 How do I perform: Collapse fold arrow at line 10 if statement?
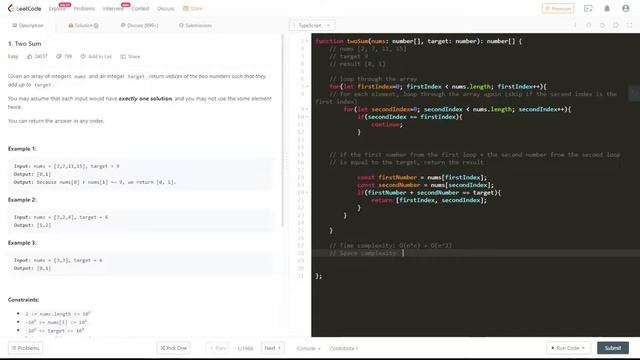point(307,117)
